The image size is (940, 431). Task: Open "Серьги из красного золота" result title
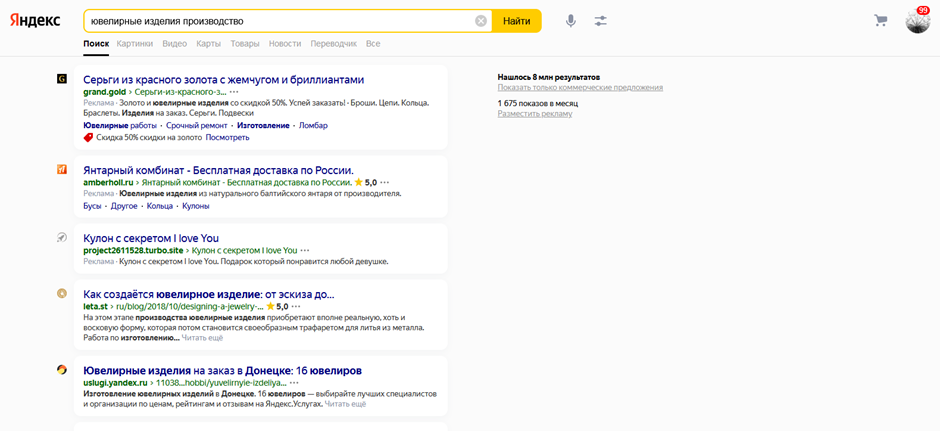[x=224, y=80]
